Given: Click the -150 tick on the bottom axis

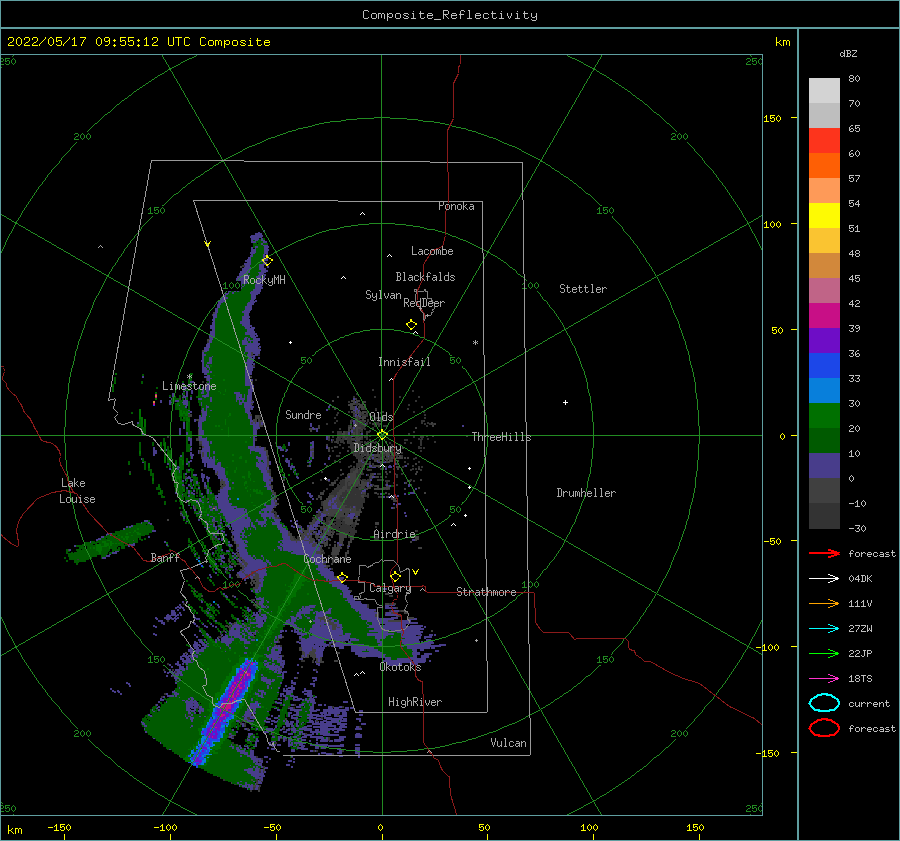Looking at the screenshot, I should click(x=59, y=827).
